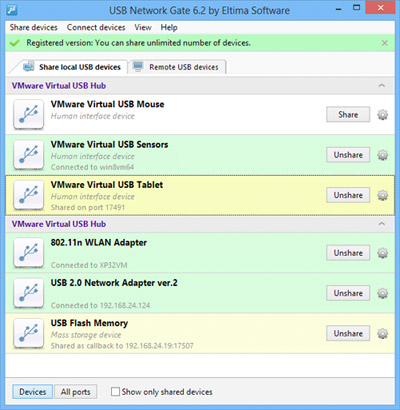Select the Devices view button
400x410 pixels.
click(33, 392)
